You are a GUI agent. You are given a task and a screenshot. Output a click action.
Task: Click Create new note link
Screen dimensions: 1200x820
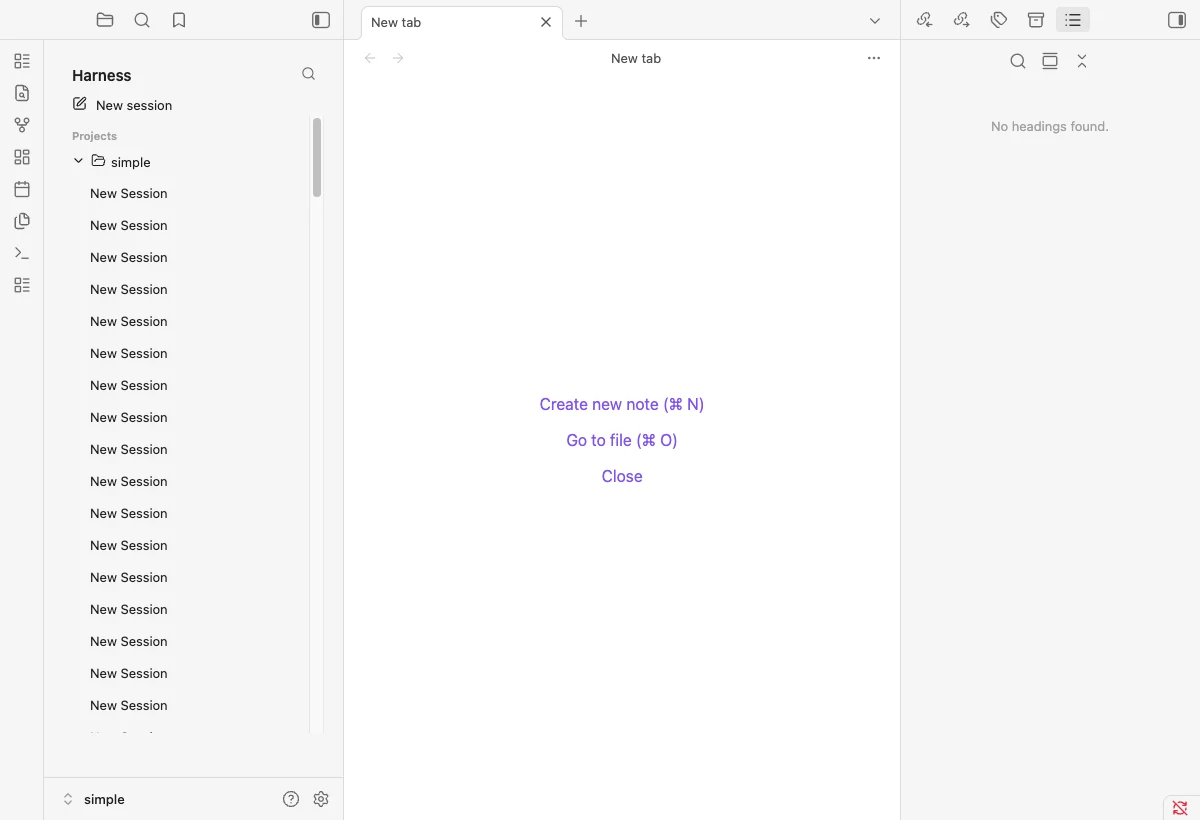pos(622,404)
